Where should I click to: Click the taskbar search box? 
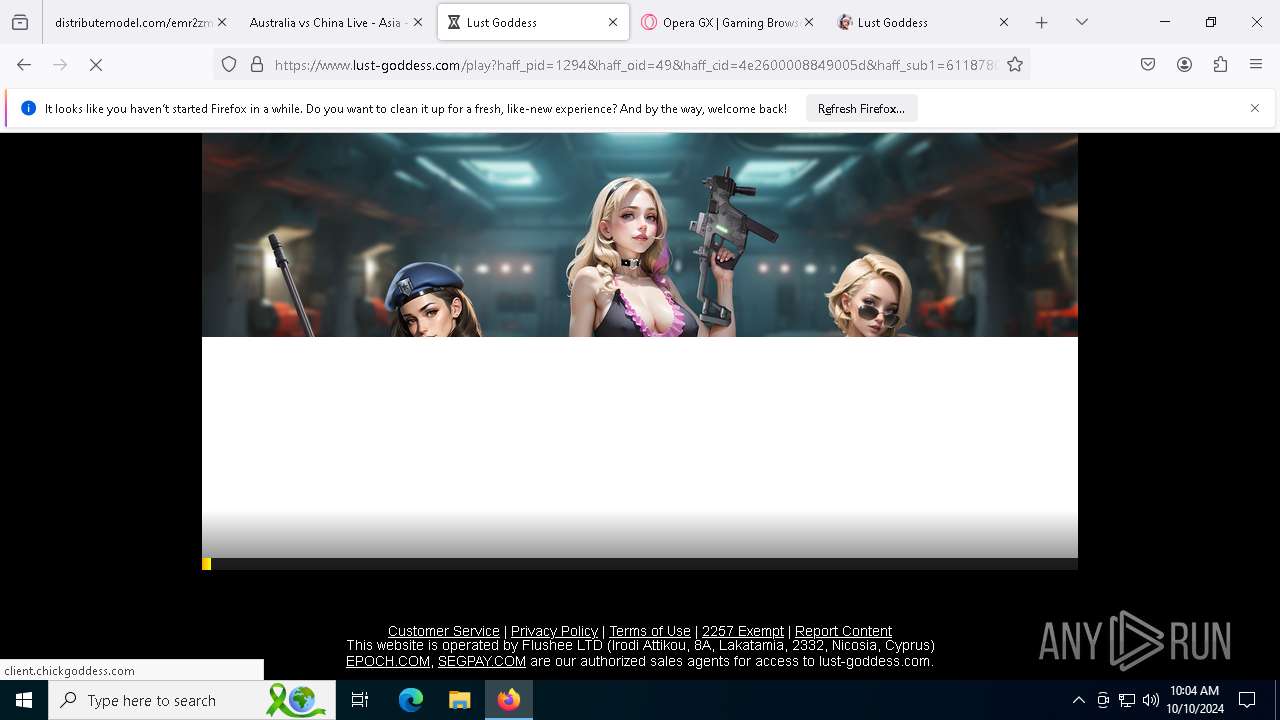click(x=192, y=700)
